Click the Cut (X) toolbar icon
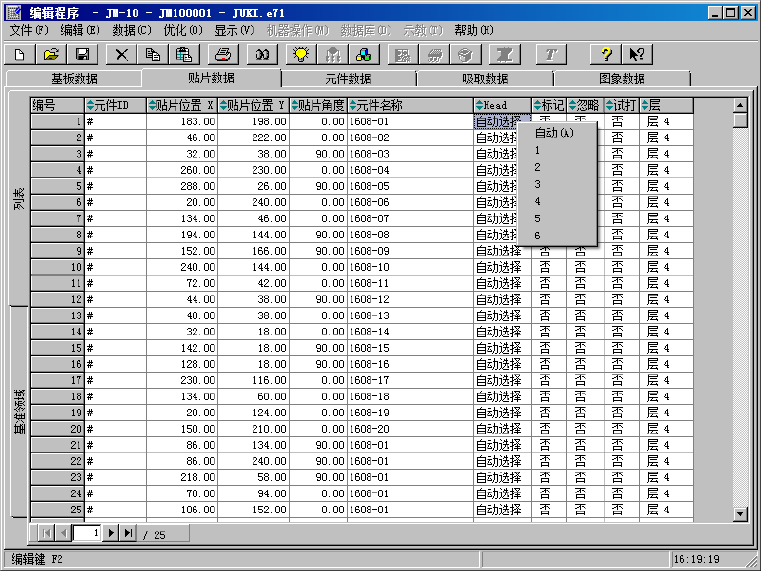The image size is (761, 571). 121,54
